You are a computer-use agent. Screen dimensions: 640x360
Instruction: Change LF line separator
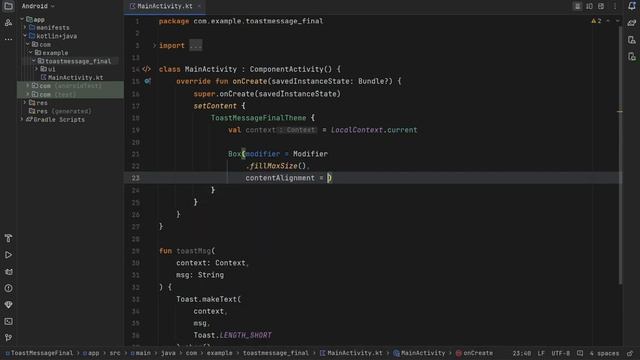tap(541, 353)
